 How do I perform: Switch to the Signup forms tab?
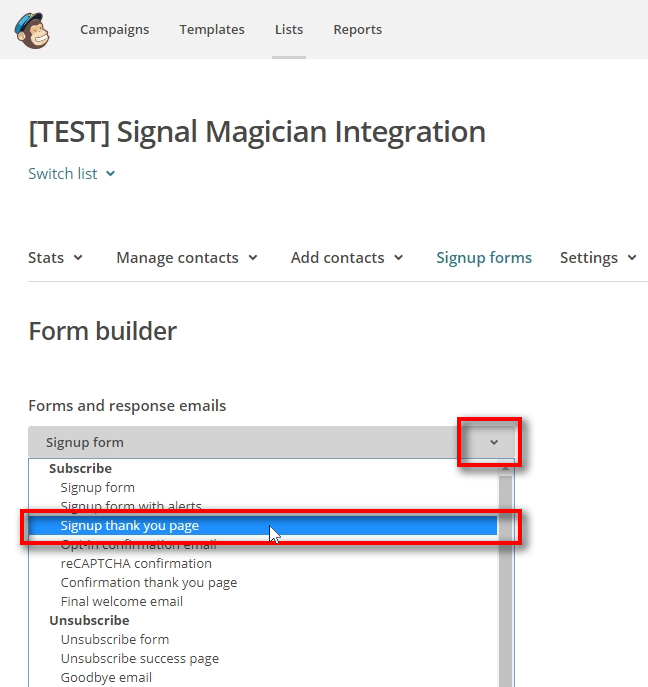click(484, 258)
